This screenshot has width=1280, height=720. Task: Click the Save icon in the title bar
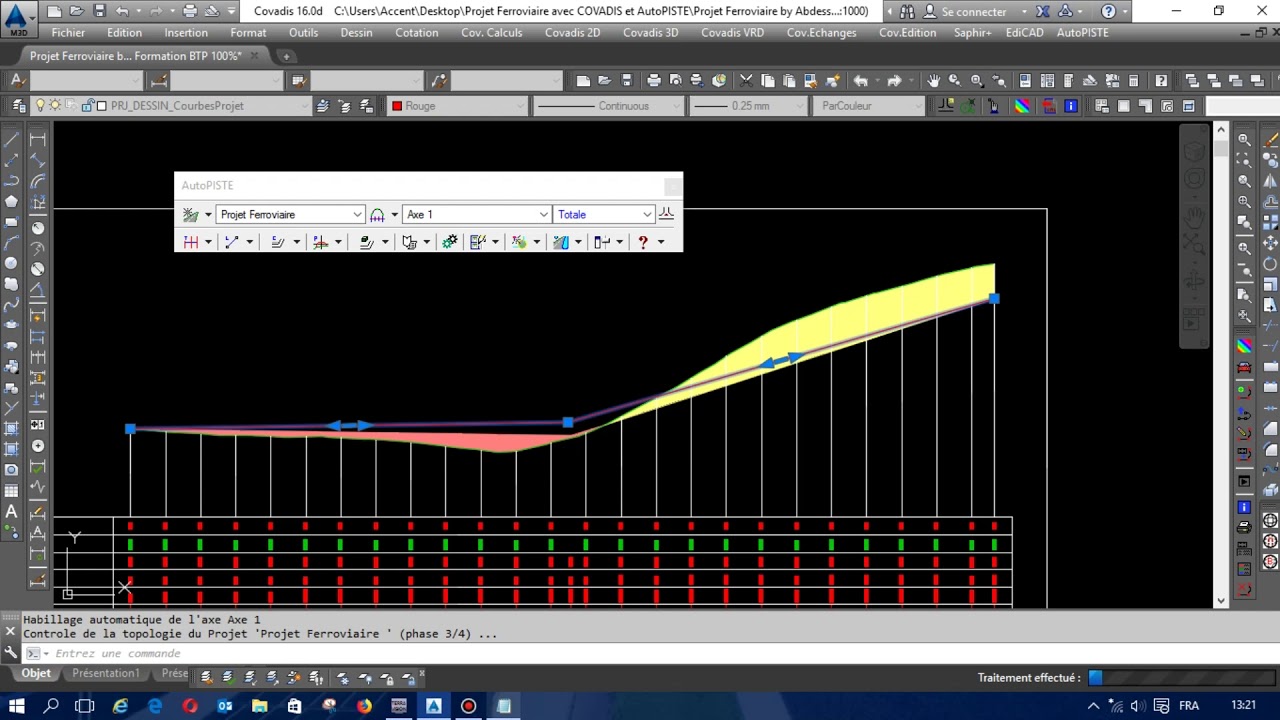tap(99, 11)
